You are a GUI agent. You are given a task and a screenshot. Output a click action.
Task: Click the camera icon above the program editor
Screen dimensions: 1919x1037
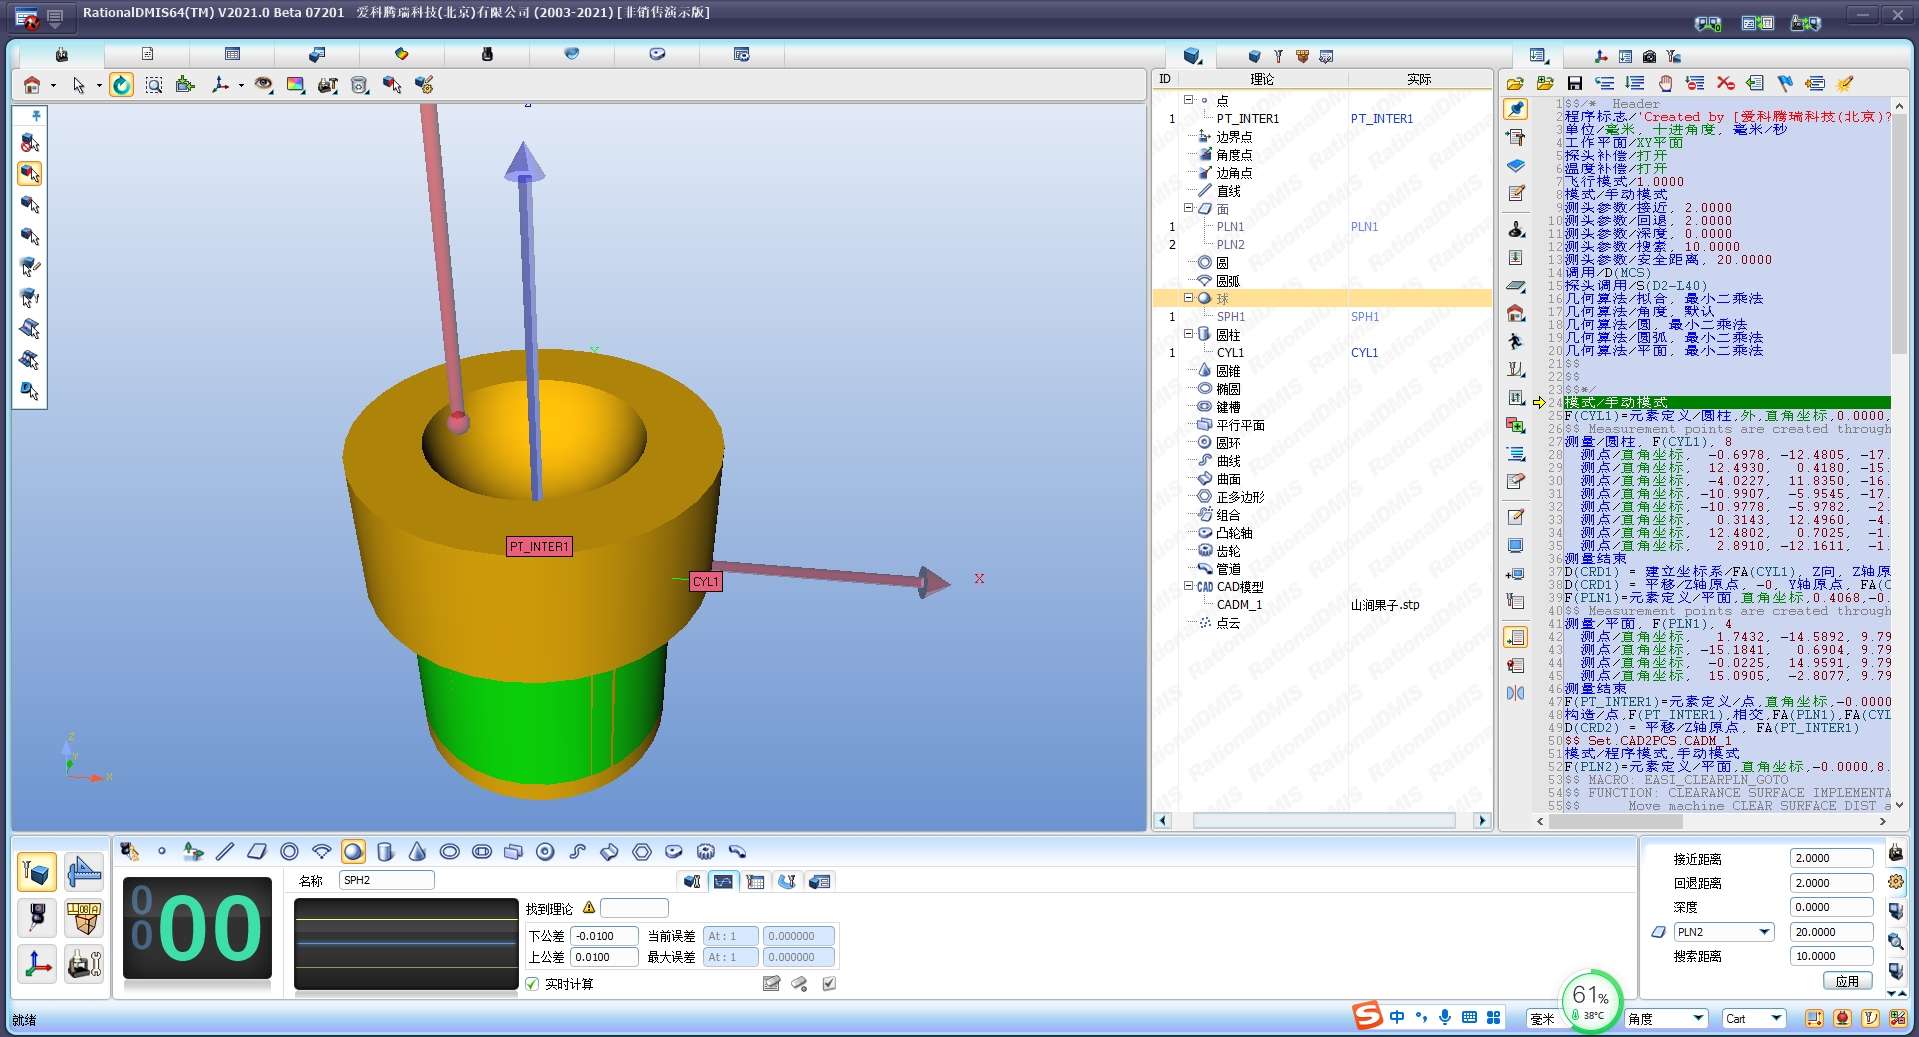pyautogui.click(x=1649, y=57)
